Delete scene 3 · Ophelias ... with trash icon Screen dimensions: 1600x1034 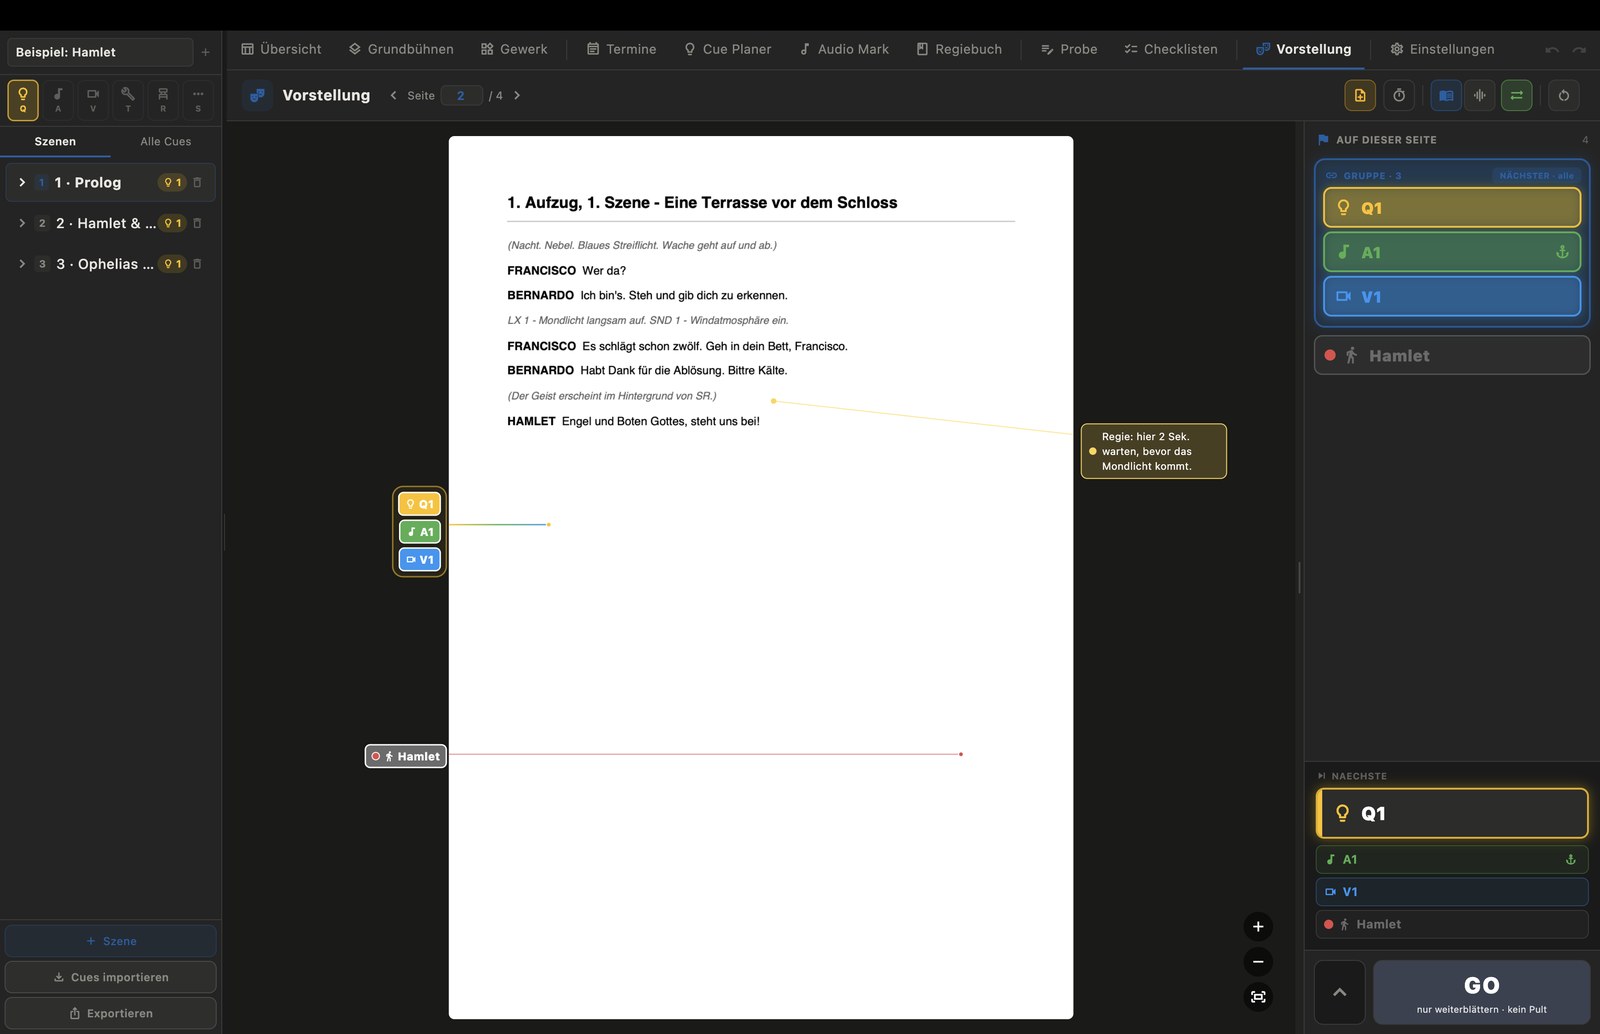point(197,264)
